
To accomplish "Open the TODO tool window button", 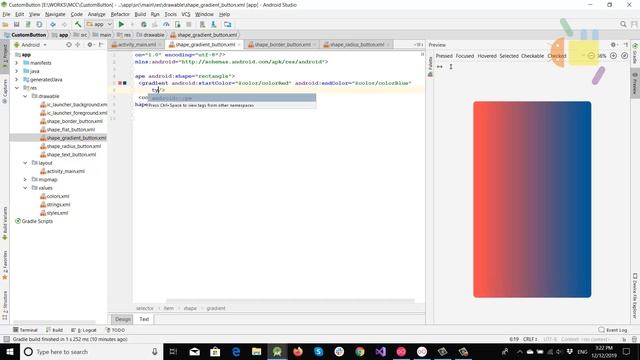I will pos(116,330).
